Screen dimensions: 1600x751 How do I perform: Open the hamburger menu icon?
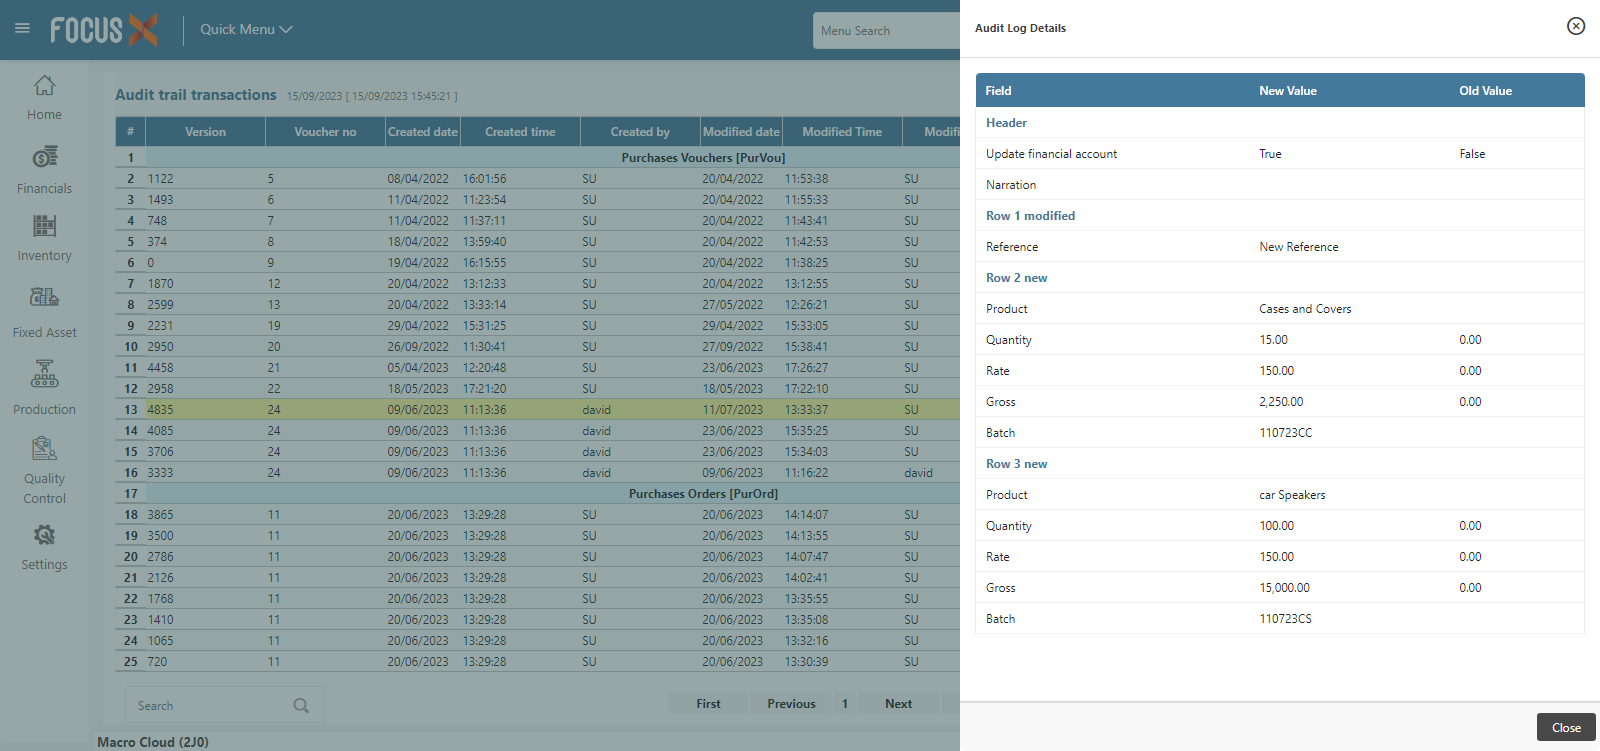coord(22,29)
